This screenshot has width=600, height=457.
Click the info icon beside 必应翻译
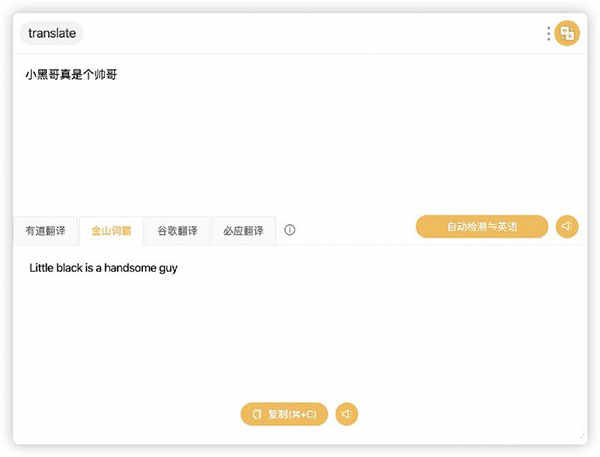(x=290, y=230)
